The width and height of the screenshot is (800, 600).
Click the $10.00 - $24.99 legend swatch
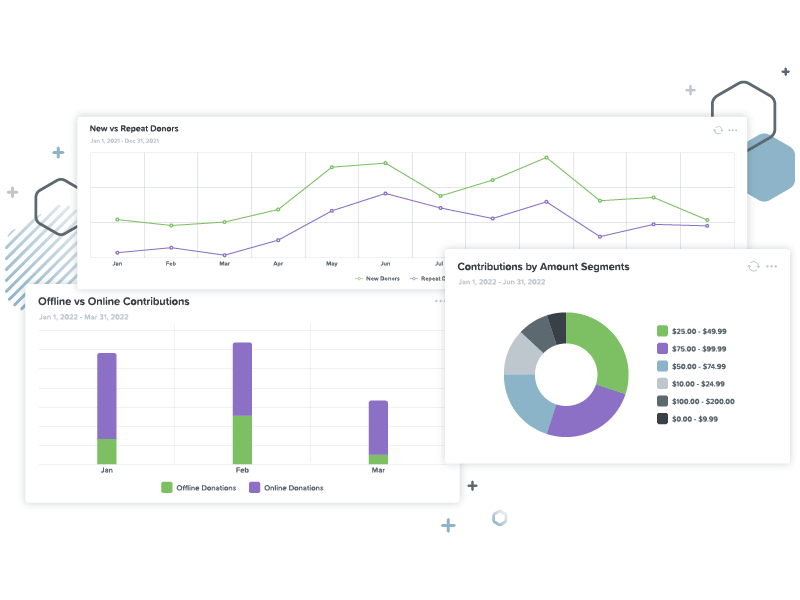(x=662, y=384)
